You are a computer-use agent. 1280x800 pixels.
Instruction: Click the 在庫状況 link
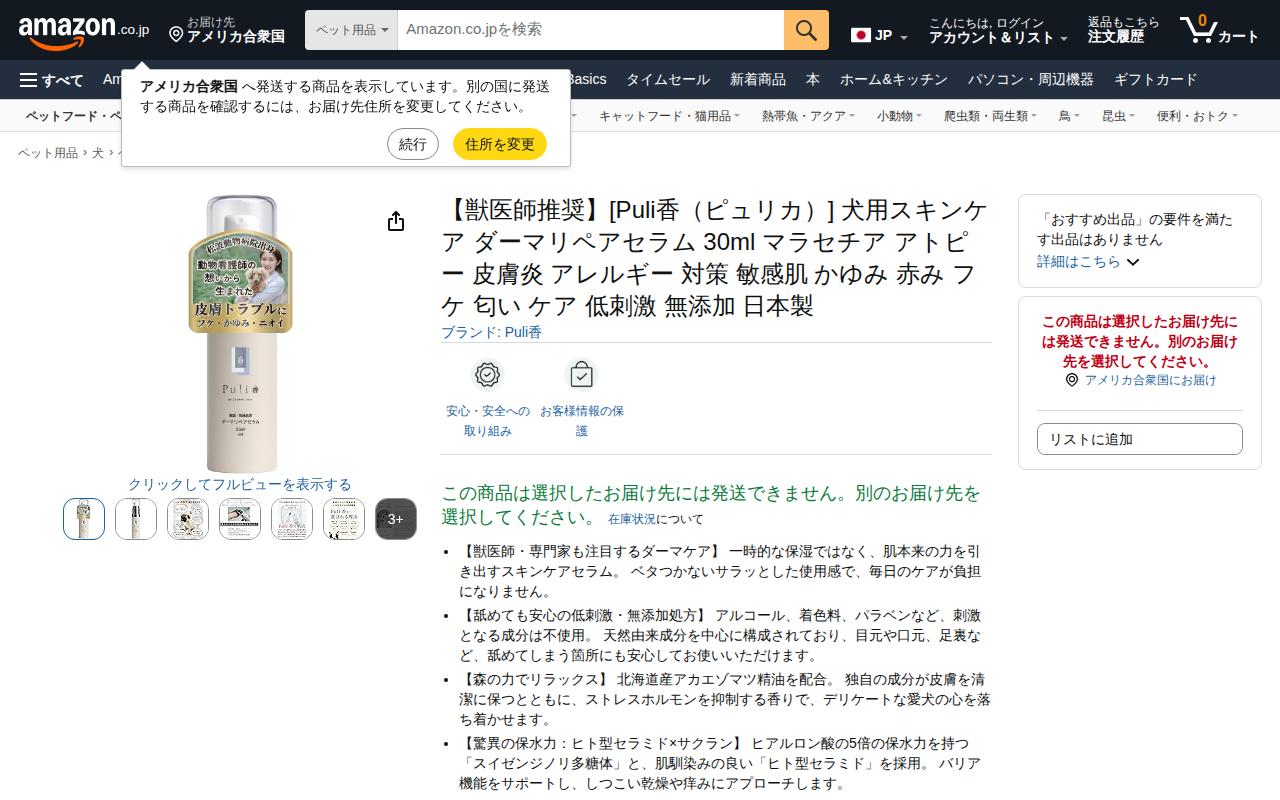click(x=632, y=519)
